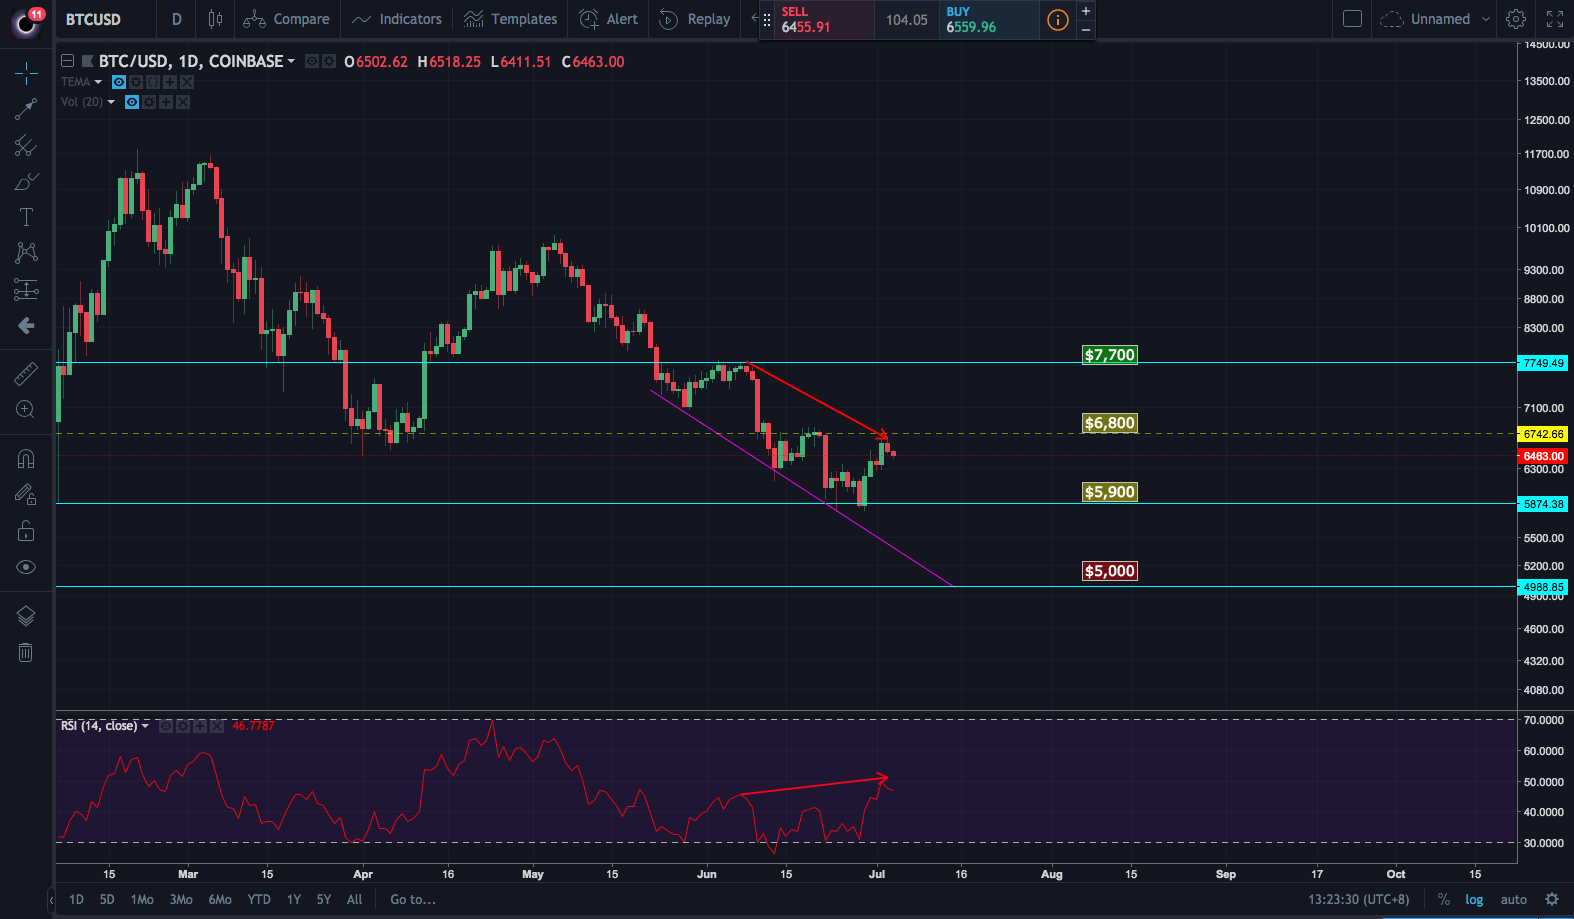Select the text annotation tool
This screenshot has height=919, width=1574.
pyautogui.click(x=26, y=217)
